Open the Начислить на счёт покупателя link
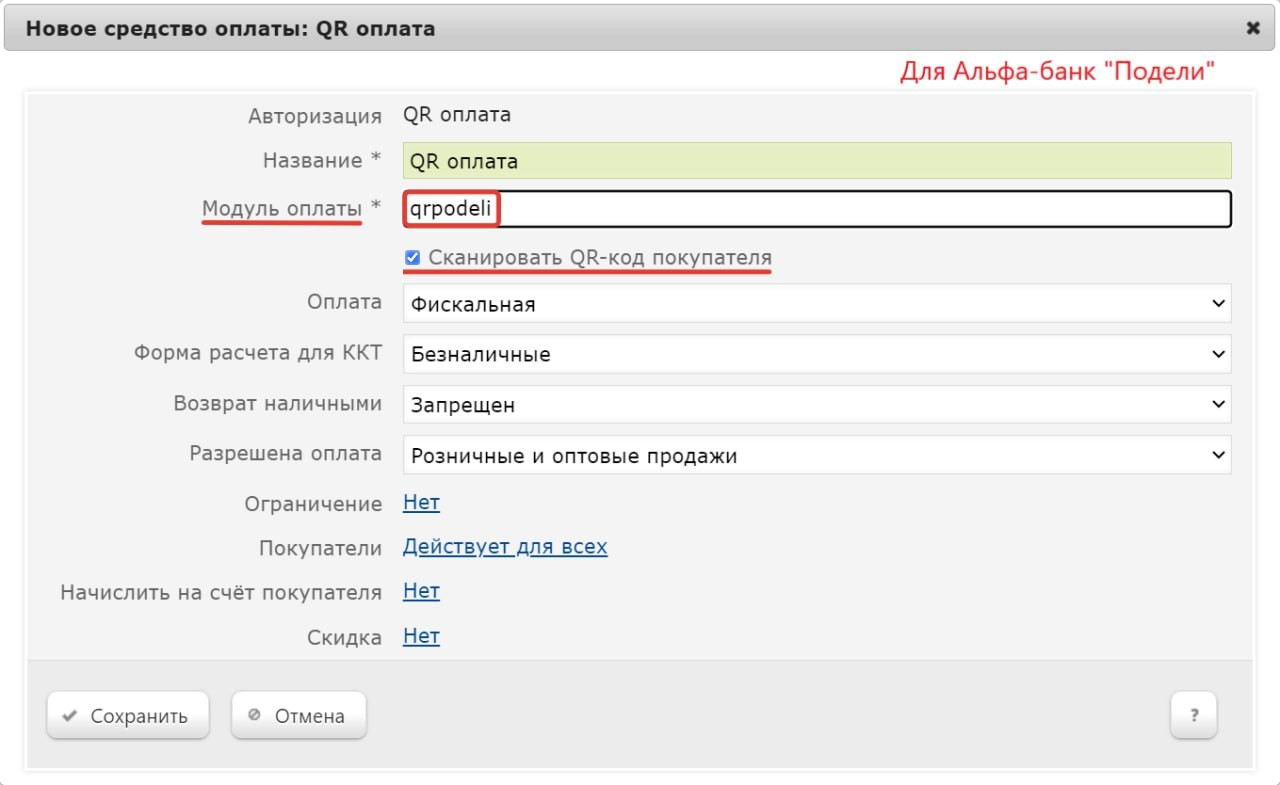Screen dimensions: 1280x785 [421, 591]
